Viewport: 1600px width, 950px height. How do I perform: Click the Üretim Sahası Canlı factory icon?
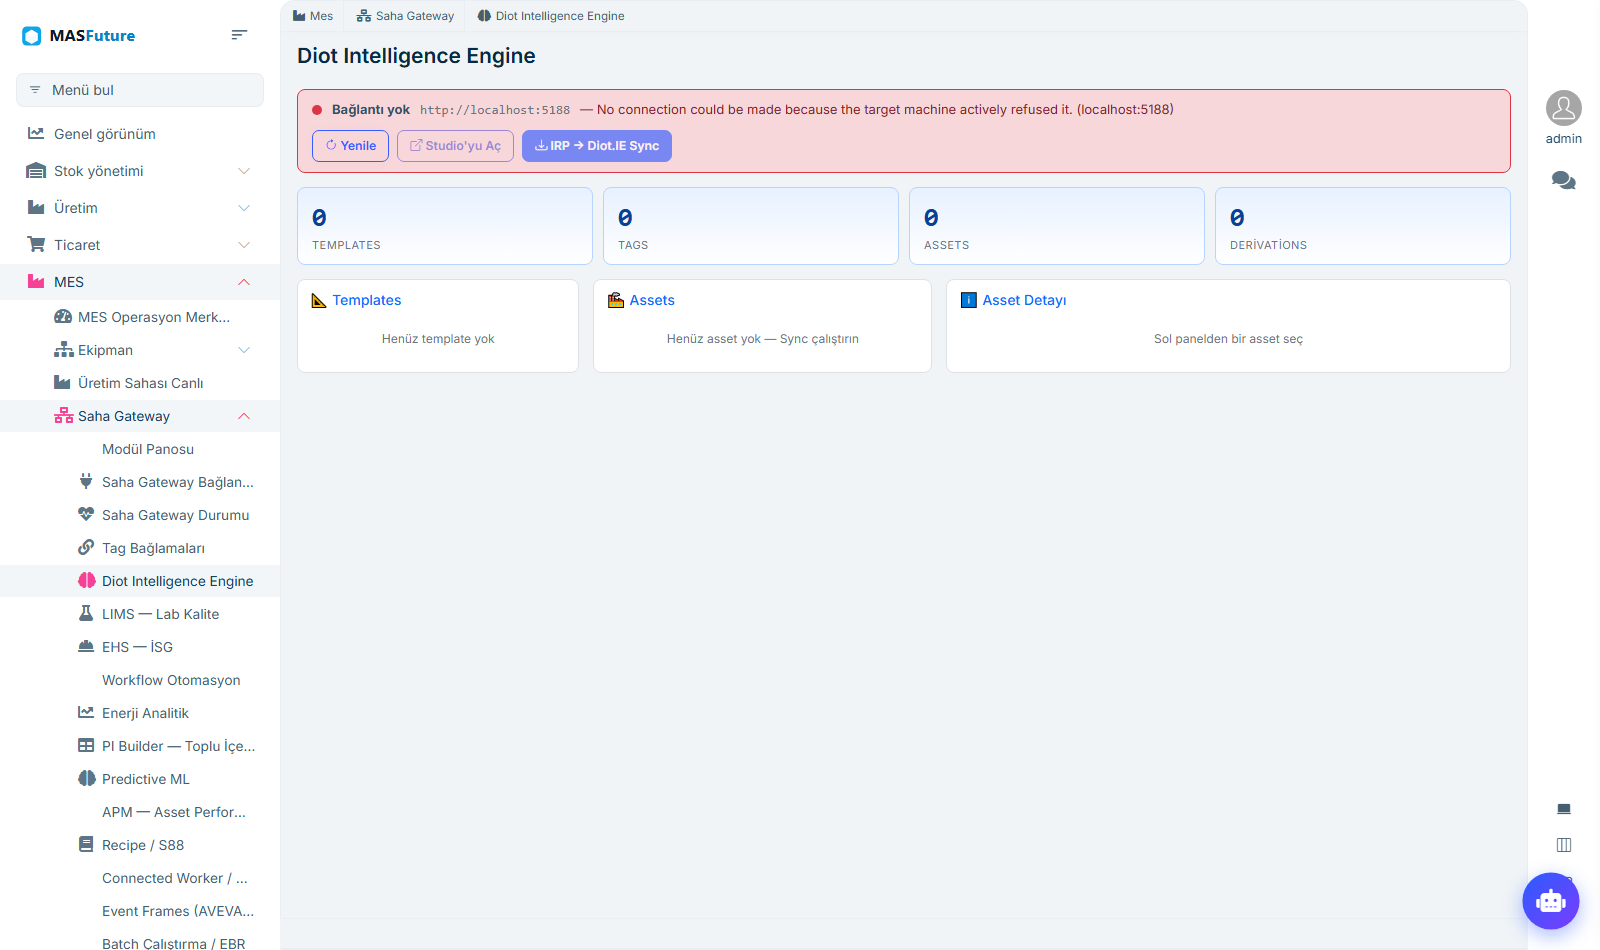click(62, 383)
